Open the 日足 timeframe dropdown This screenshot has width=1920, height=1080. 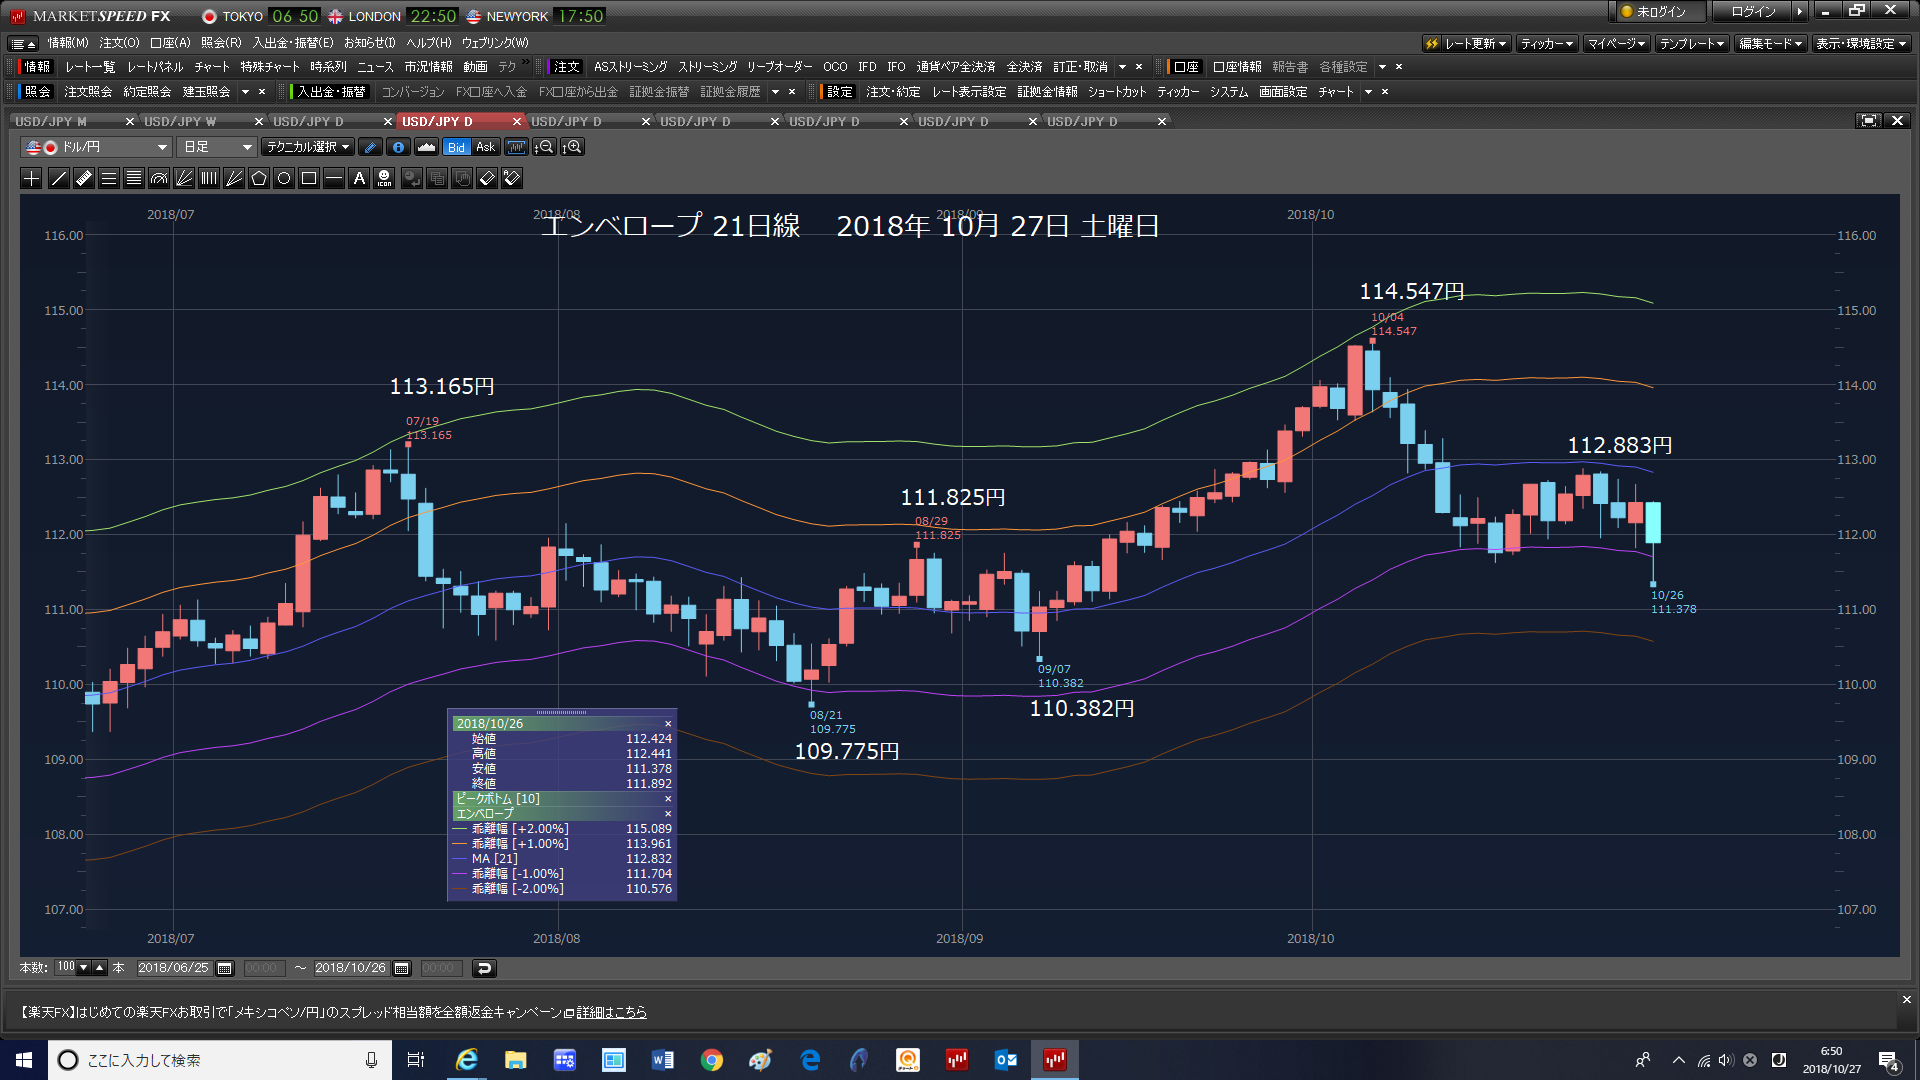pyautogui.click(x=217, y=147)
